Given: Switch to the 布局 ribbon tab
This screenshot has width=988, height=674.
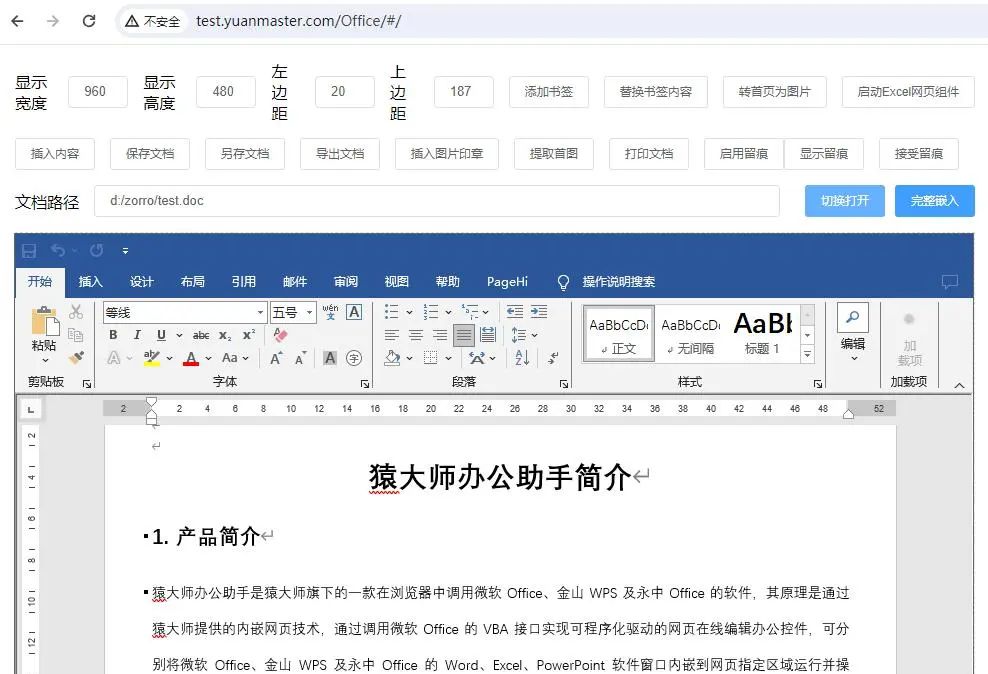Looking at the screenshot, I should tap(193, 282).
